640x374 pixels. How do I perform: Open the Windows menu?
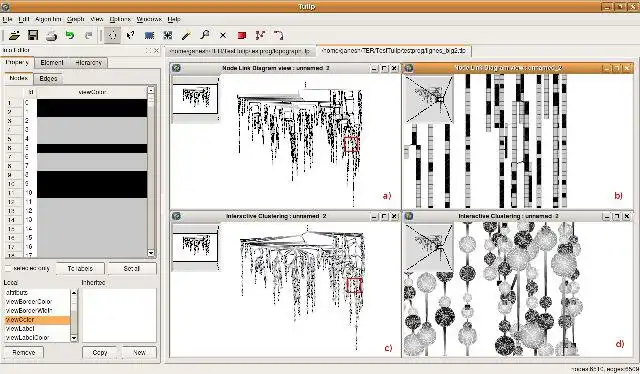coord(149,19)
